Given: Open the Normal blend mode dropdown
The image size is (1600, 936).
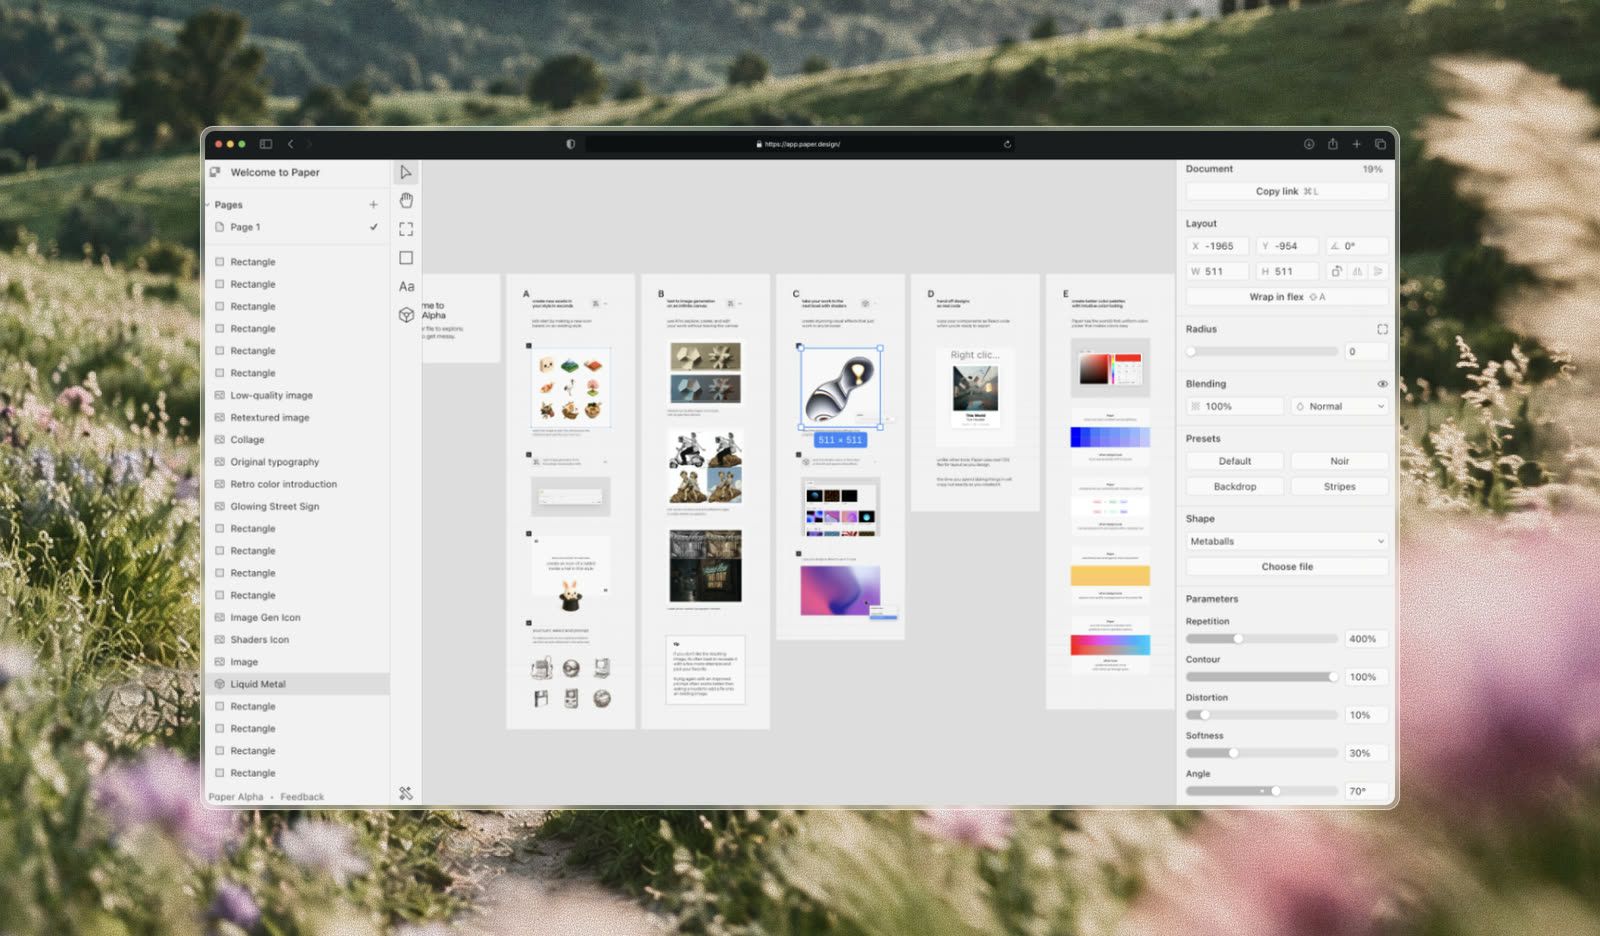Looking at the screenshot, I should (1339, 406).
